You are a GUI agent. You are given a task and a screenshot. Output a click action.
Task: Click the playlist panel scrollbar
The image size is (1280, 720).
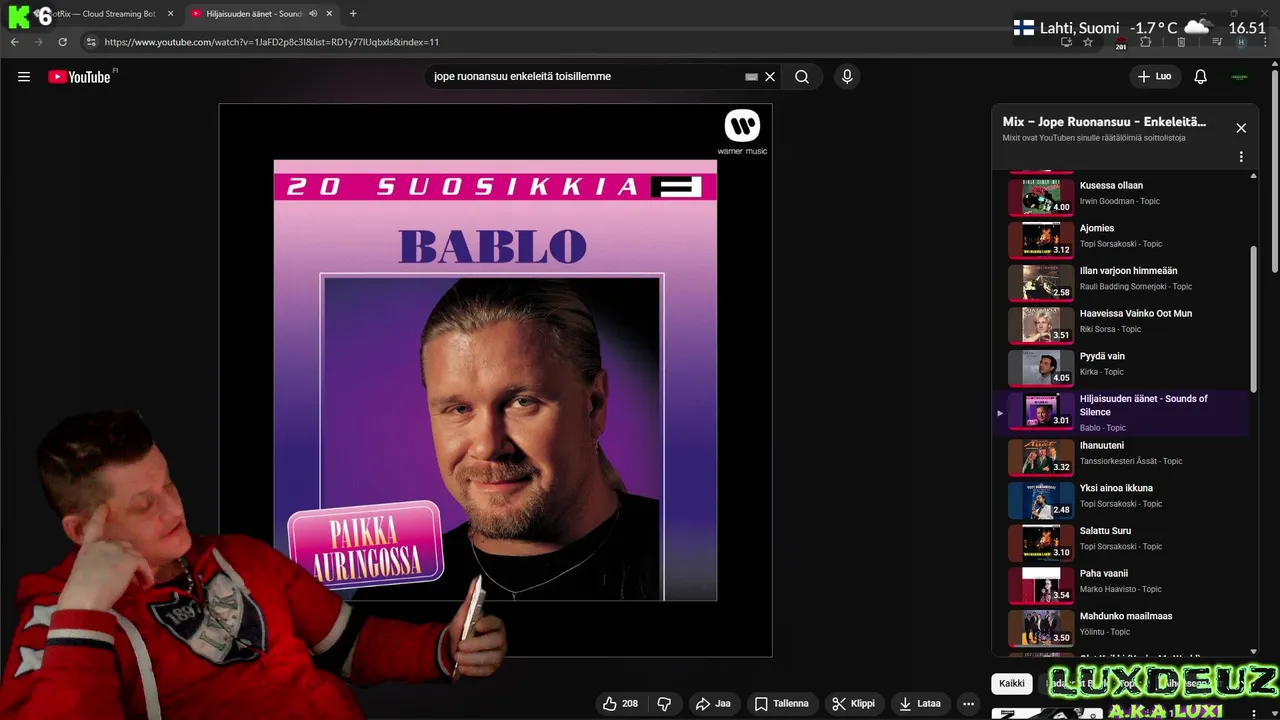(x=1254, y=320)
